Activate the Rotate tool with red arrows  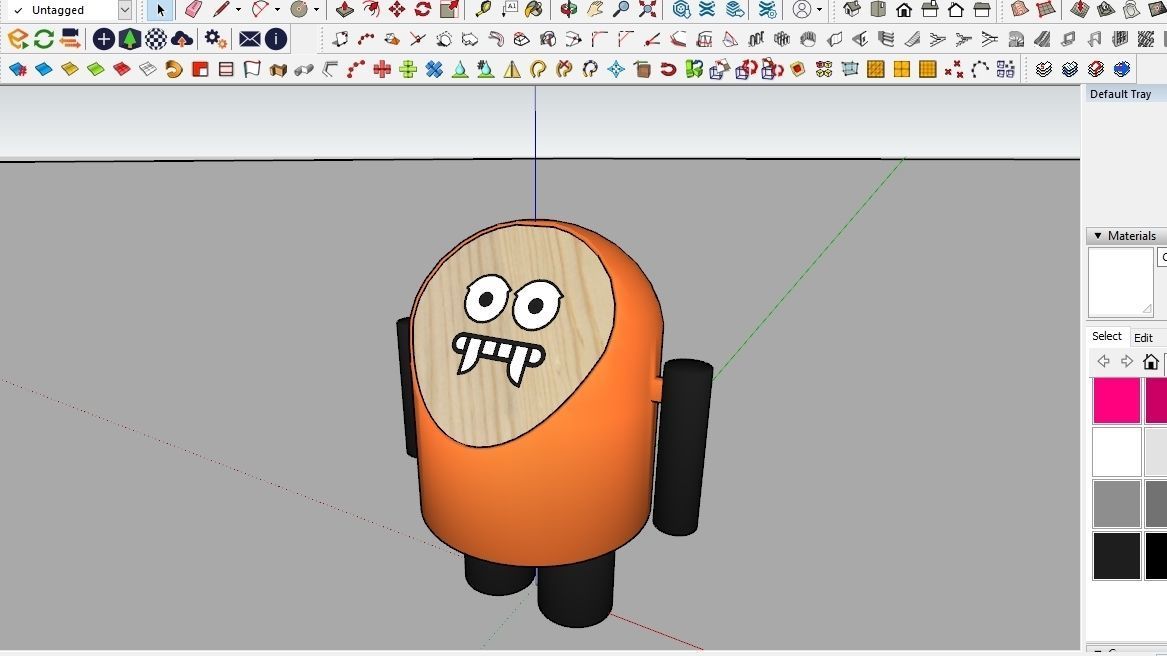(423, 10)
